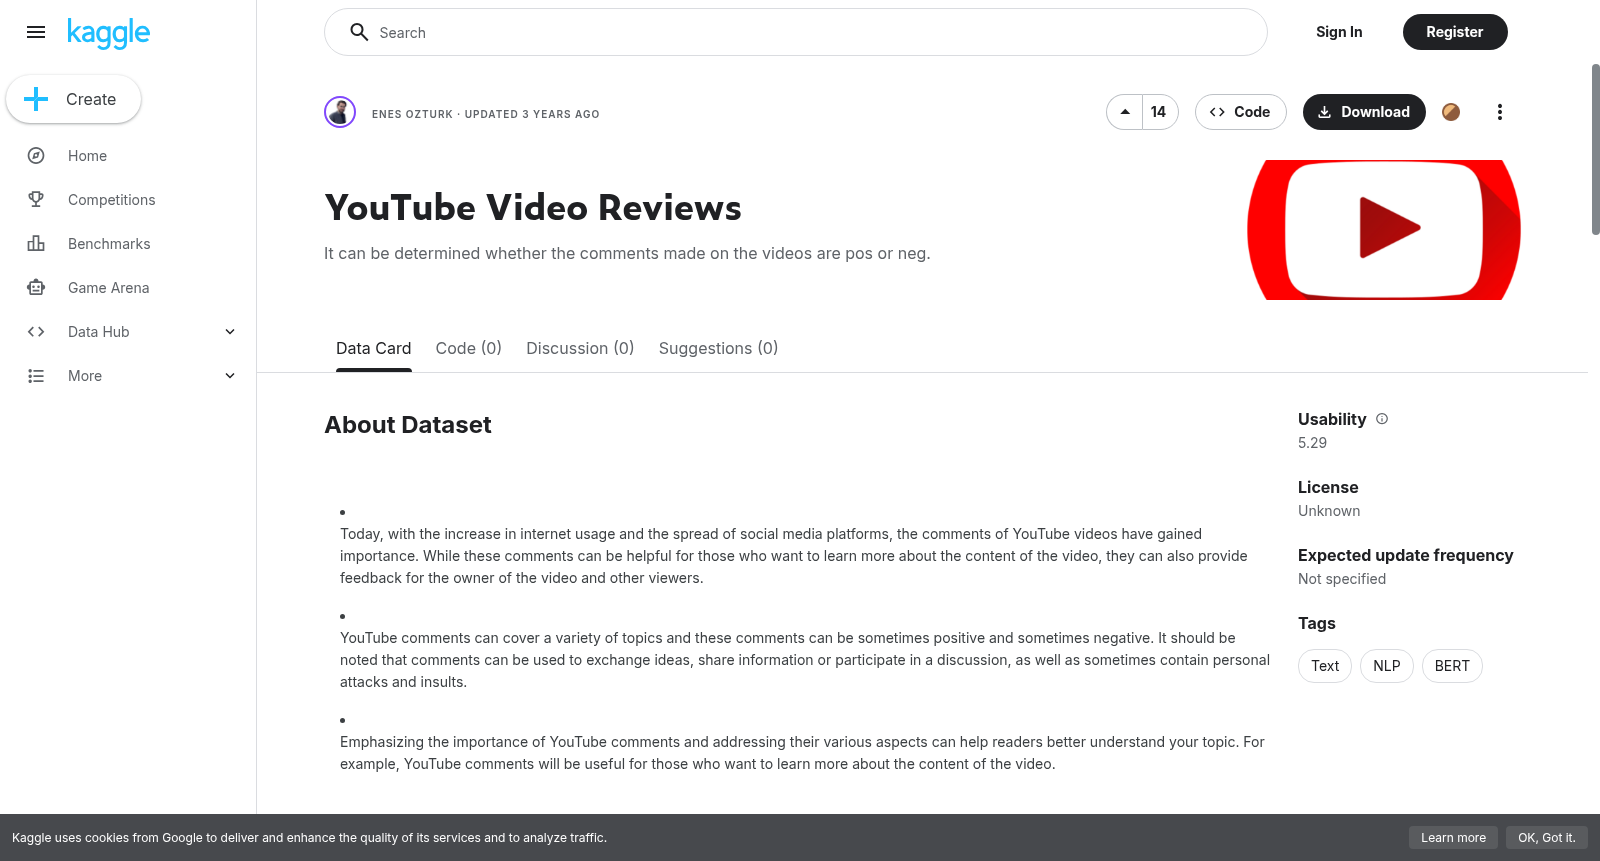Switch to the Data Card tab
Viewport: 1600px width, 861px height.
click(x=374, y=348)
